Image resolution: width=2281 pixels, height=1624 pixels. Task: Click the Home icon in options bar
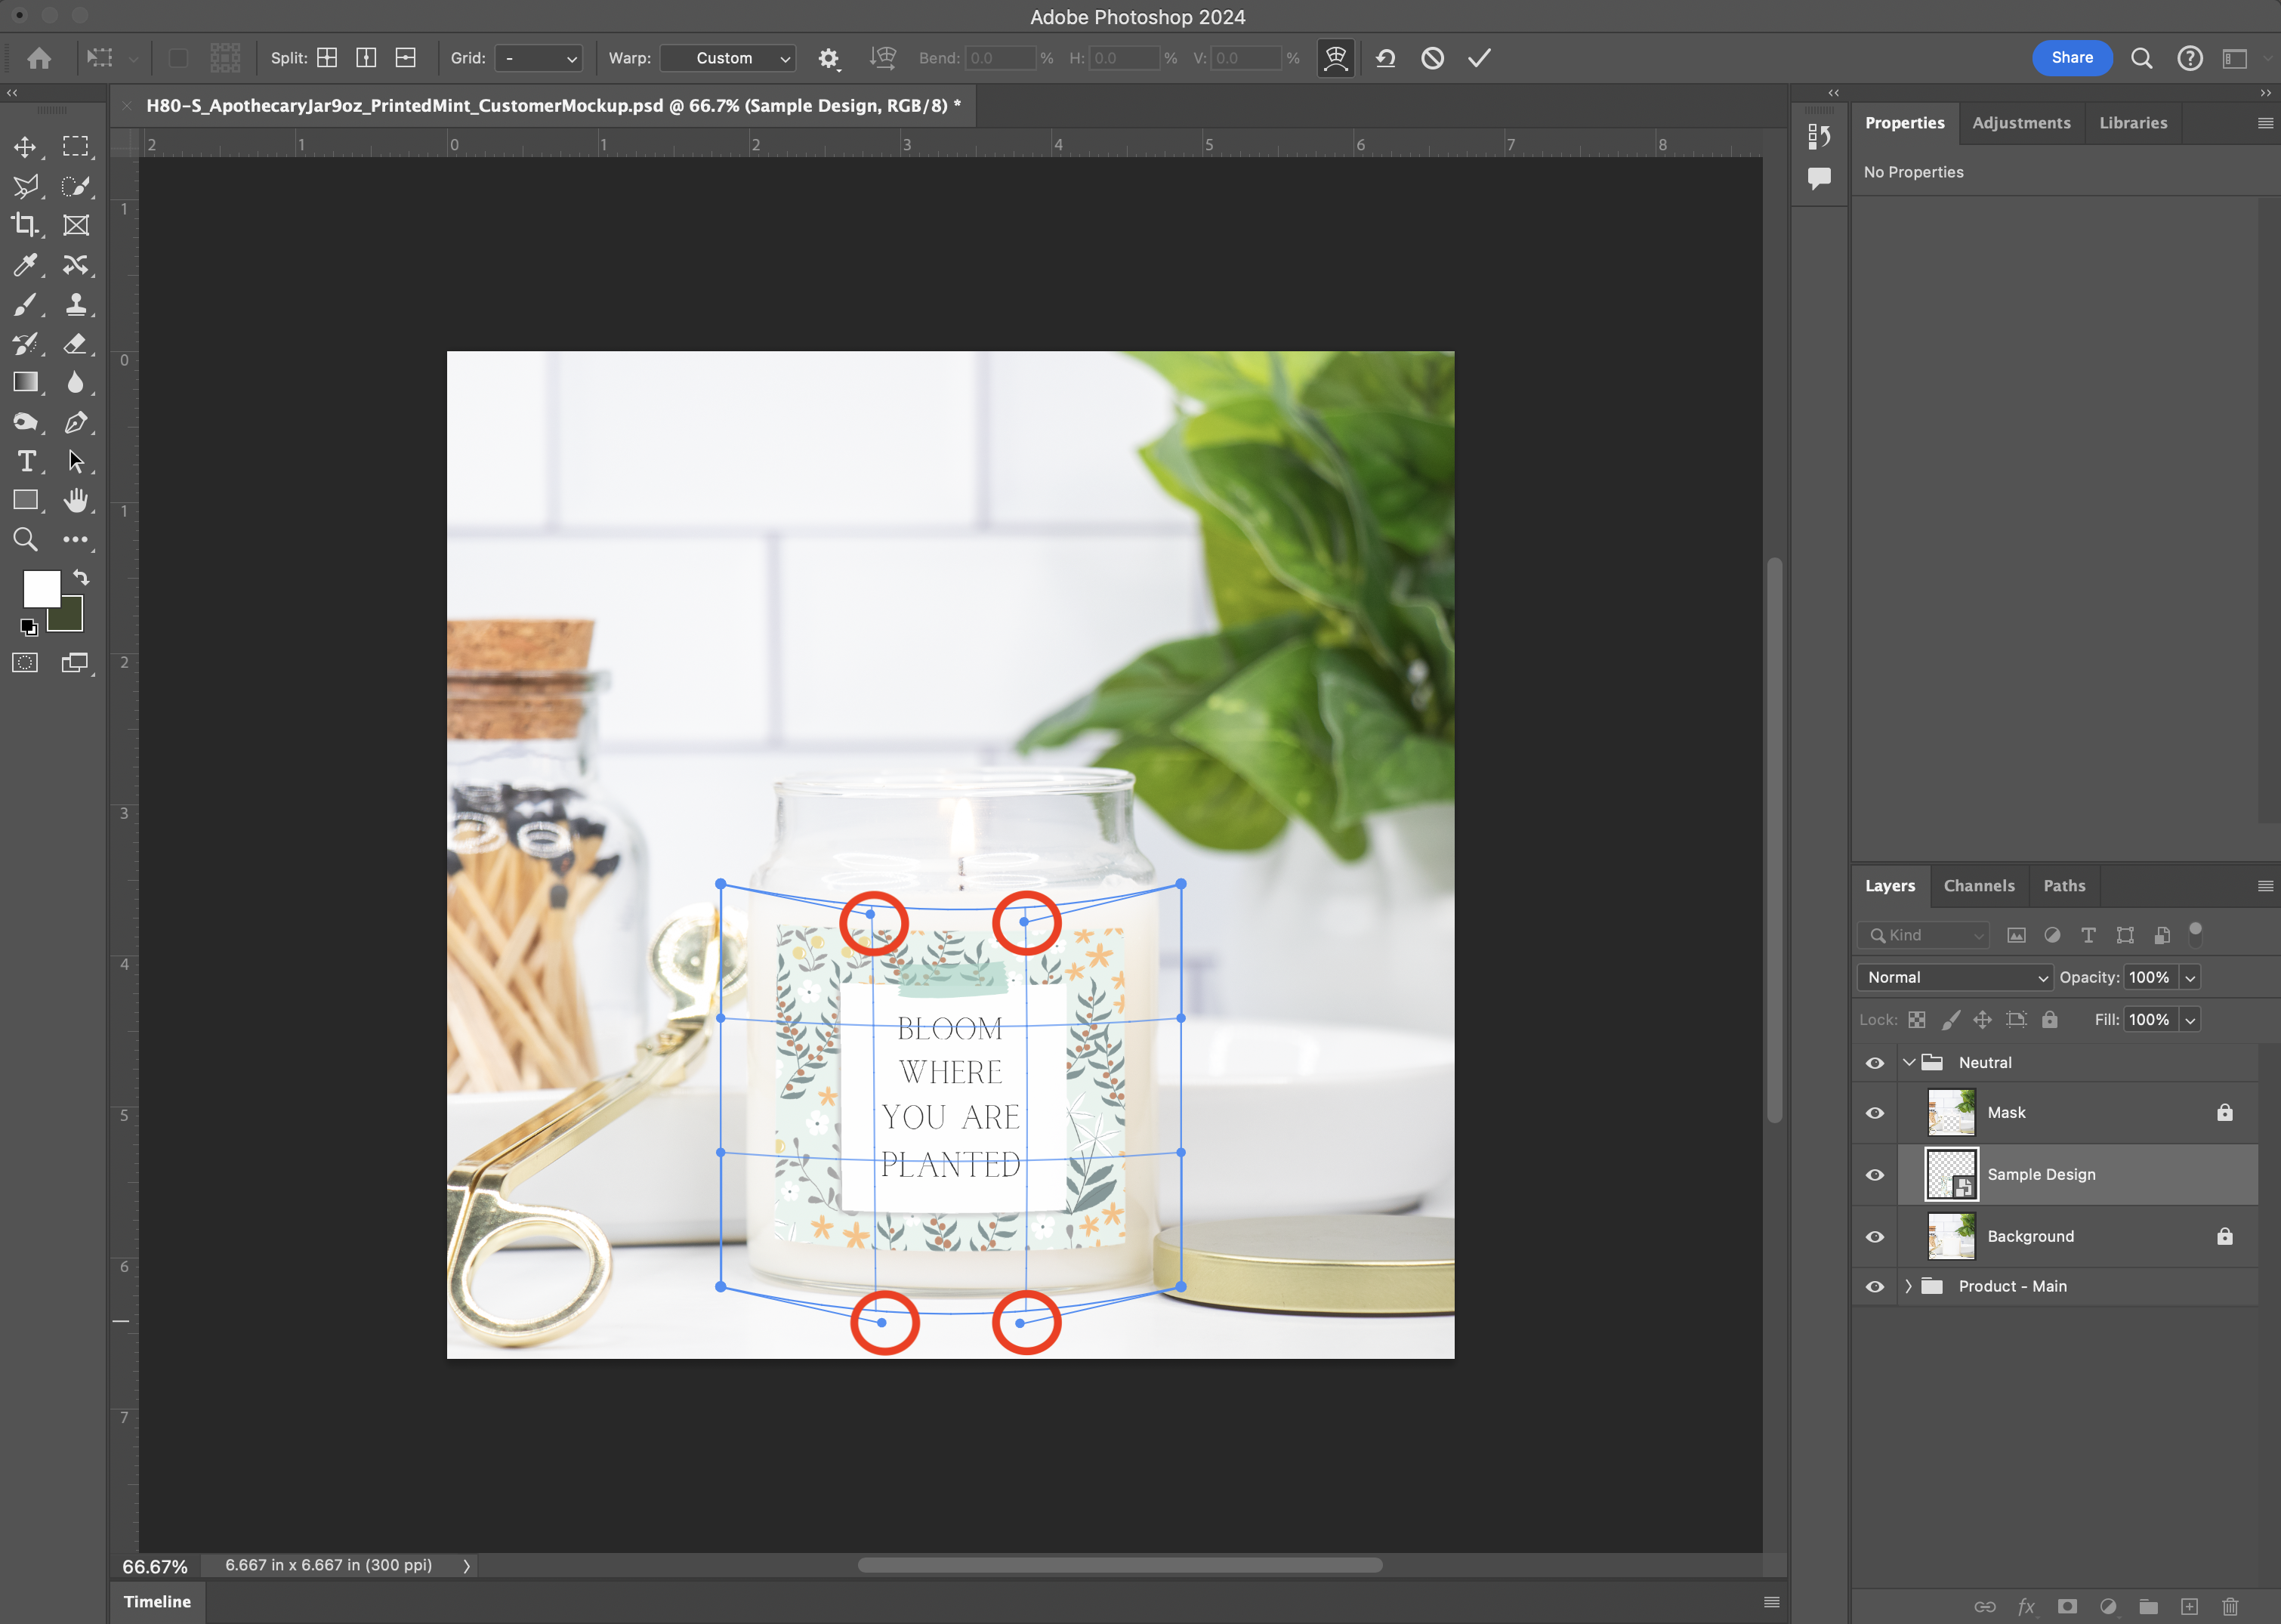39,58
